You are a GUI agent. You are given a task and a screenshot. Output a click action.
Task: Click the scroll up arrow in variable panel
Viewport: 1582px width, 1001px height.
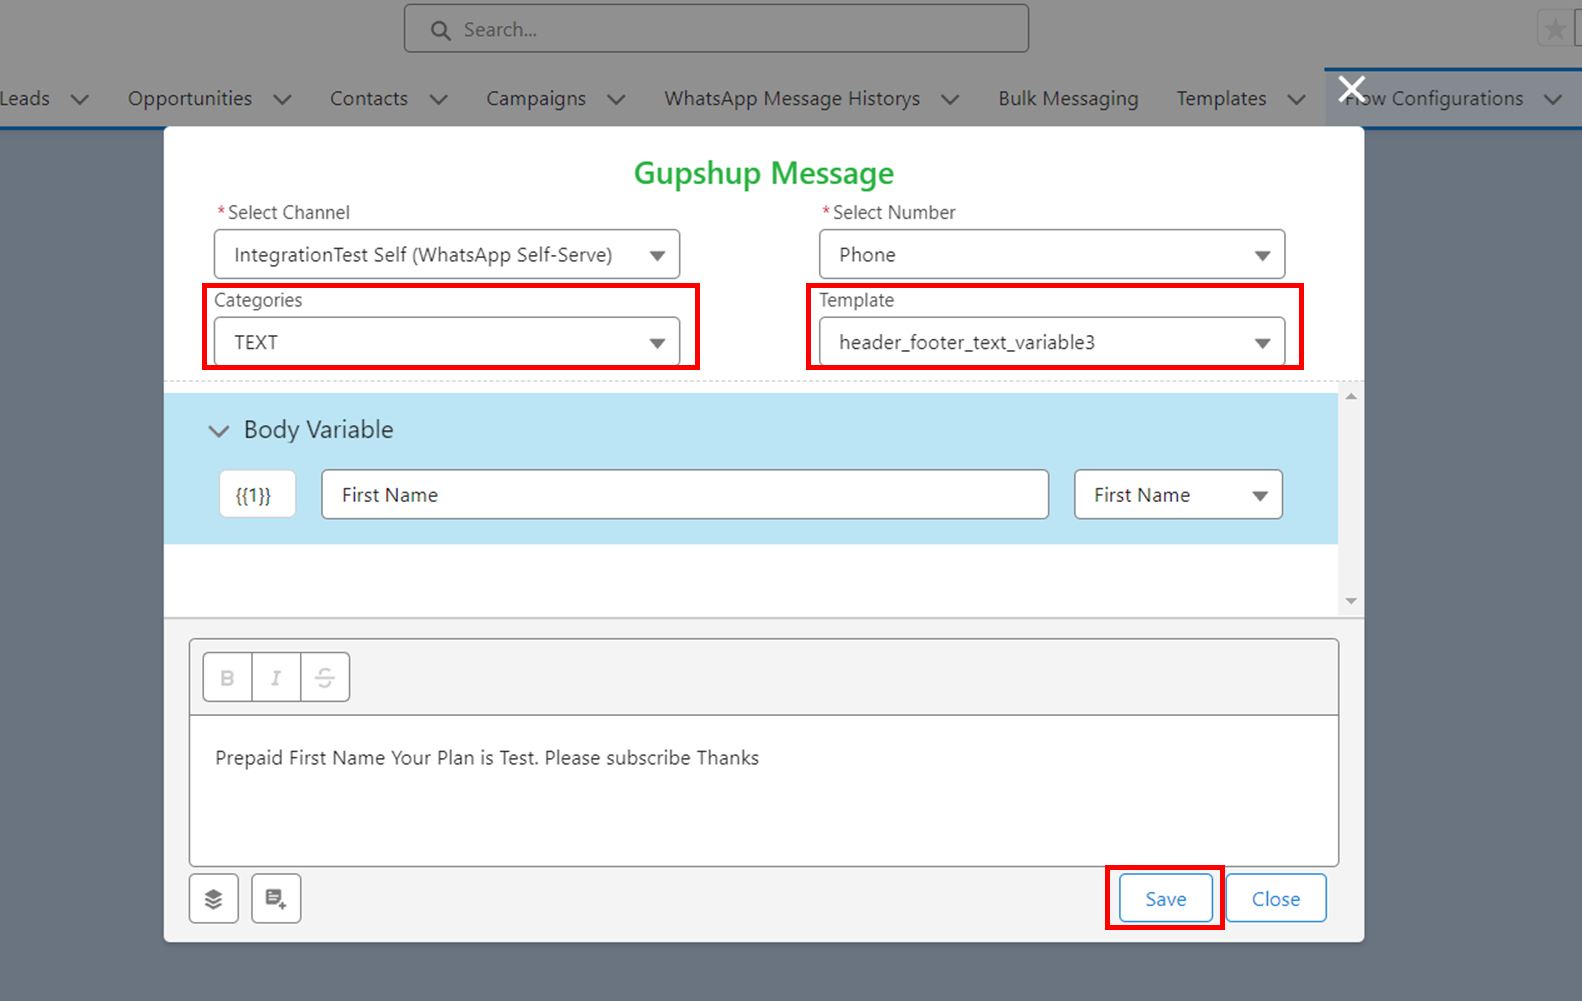click(x=1351, y=397)
